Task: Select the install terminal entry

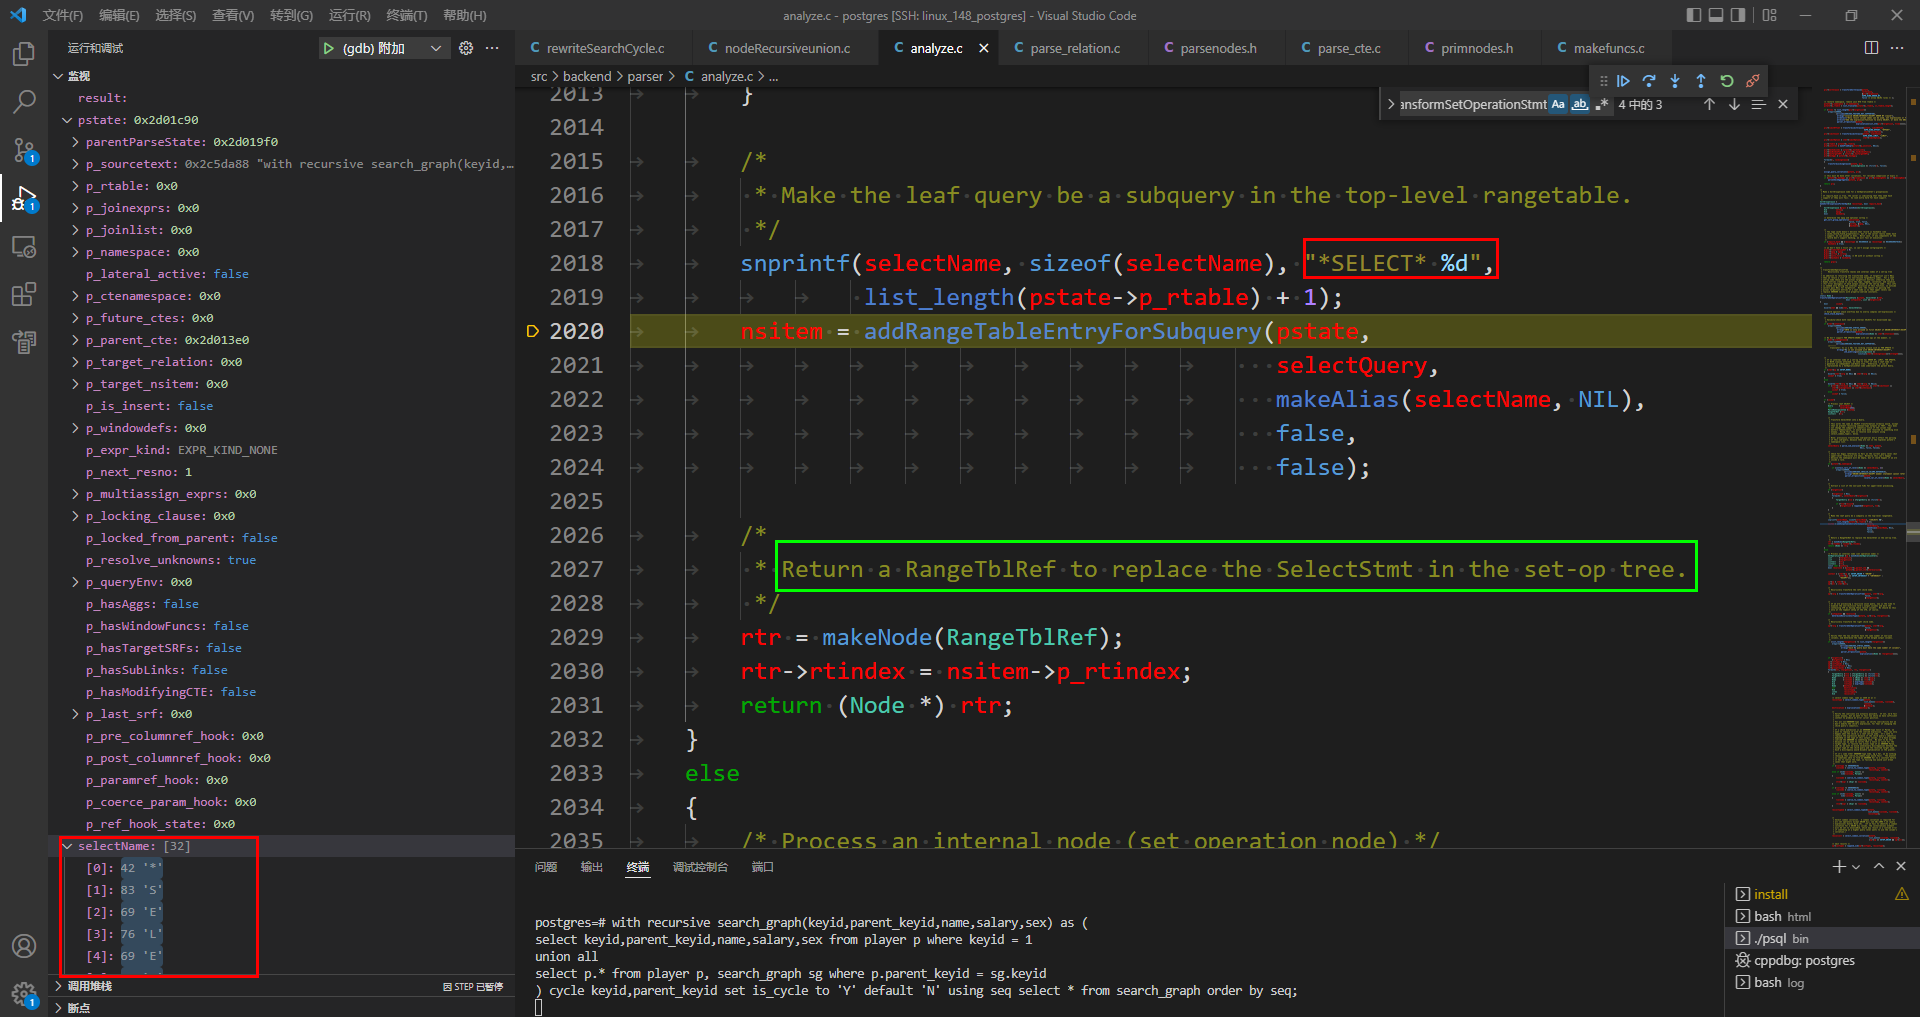Action: [1822, 894]
